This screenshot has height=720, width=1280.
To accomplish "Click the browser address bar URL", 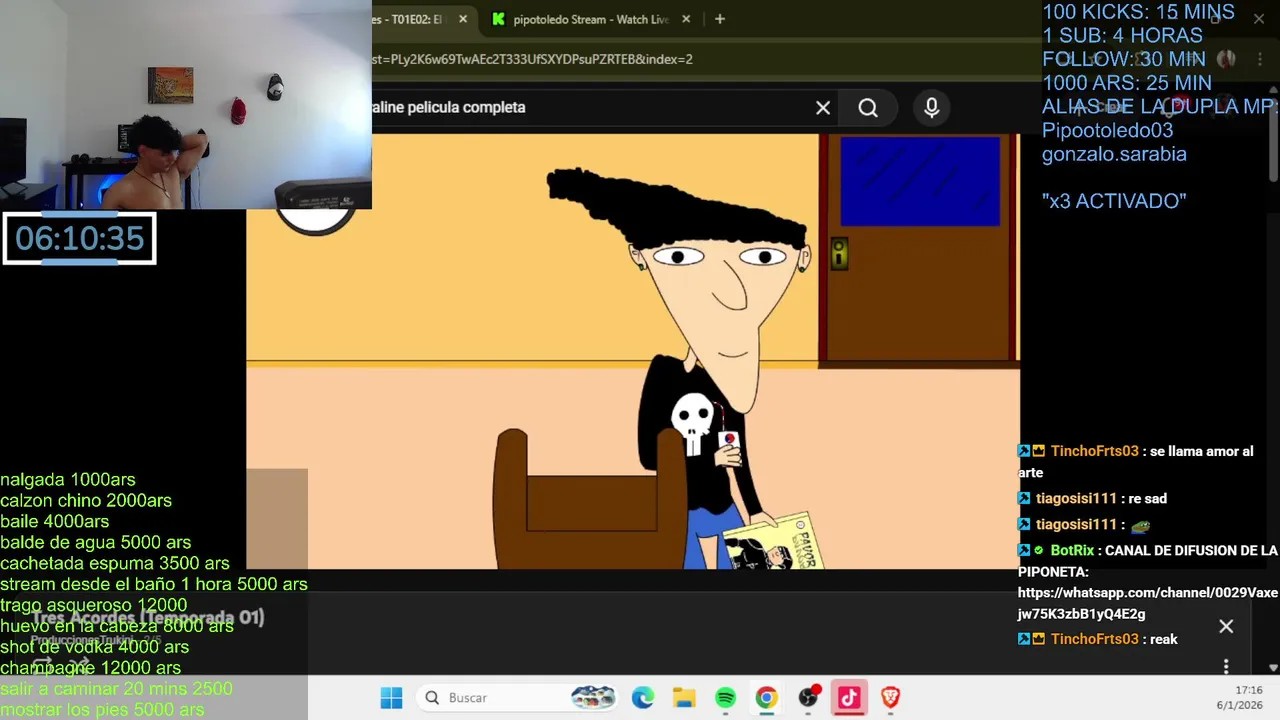I will tap(532, 59).
